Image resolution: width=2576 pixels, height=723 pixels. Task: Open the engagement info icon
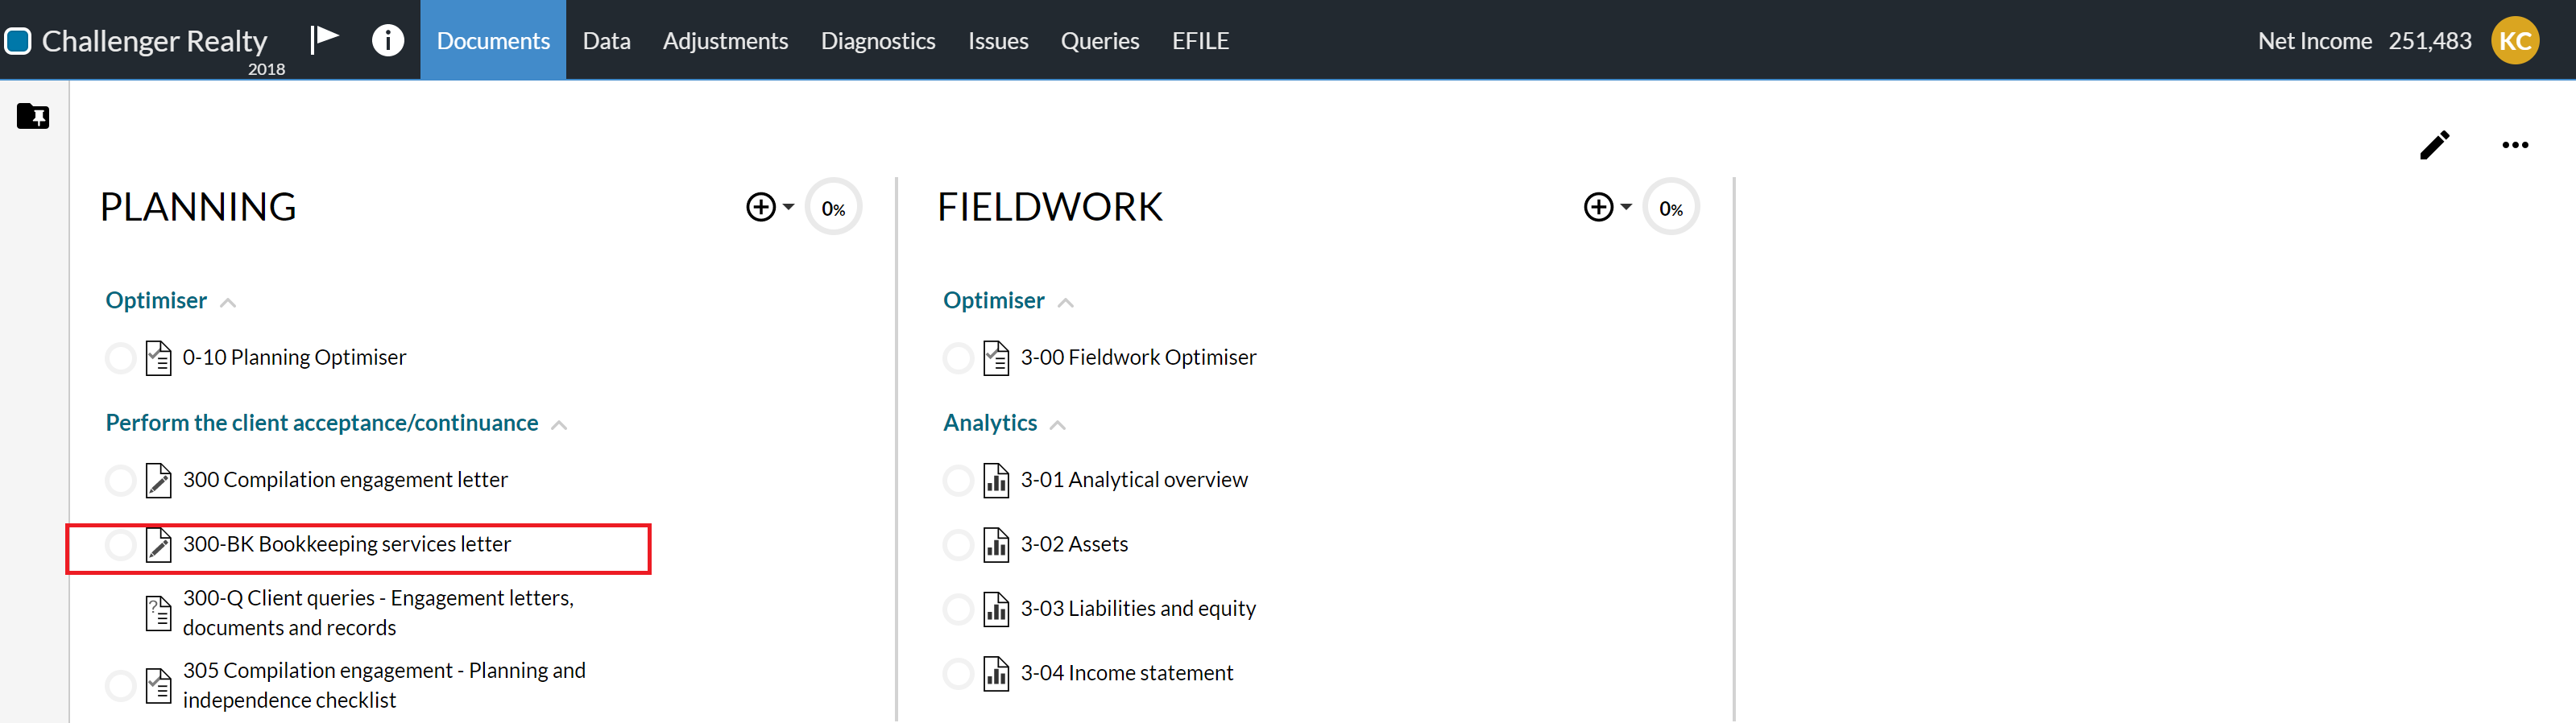388,40
